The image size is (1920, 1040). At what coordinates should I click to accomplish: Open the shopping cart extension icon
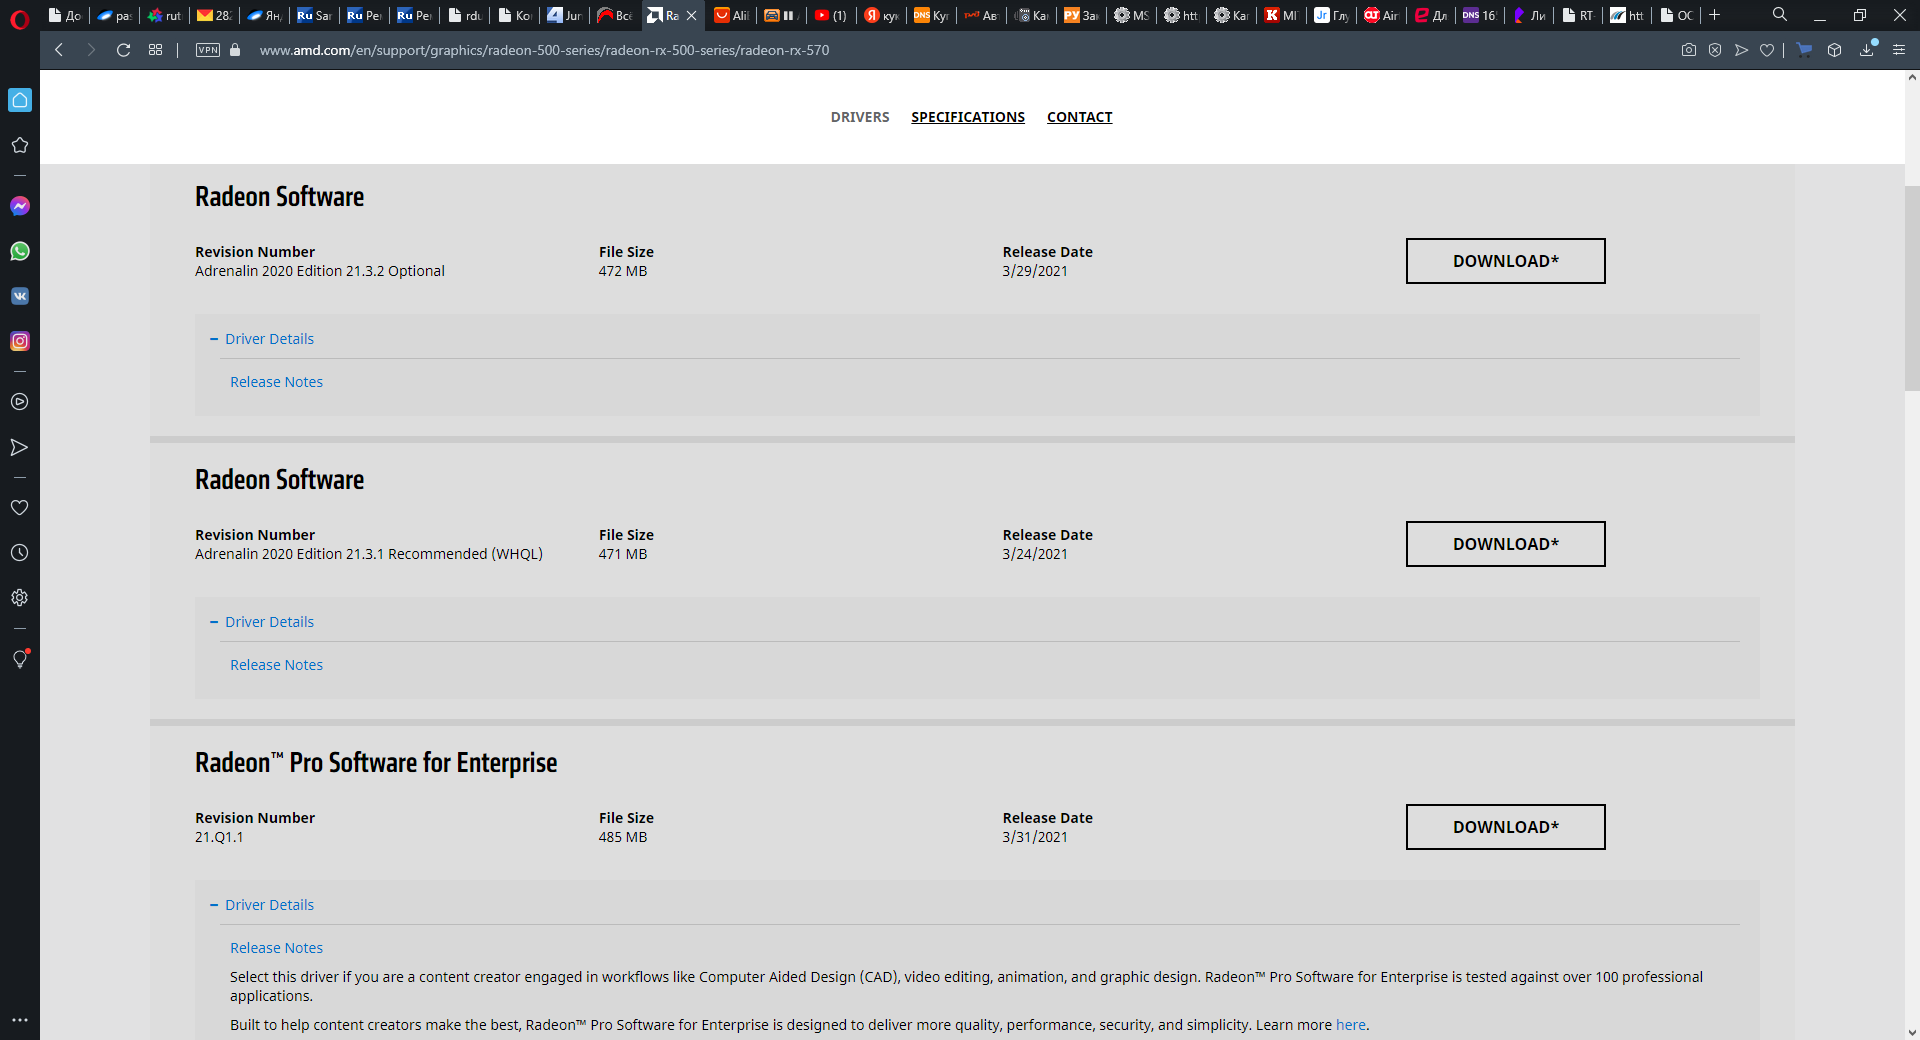[1804, 50]
